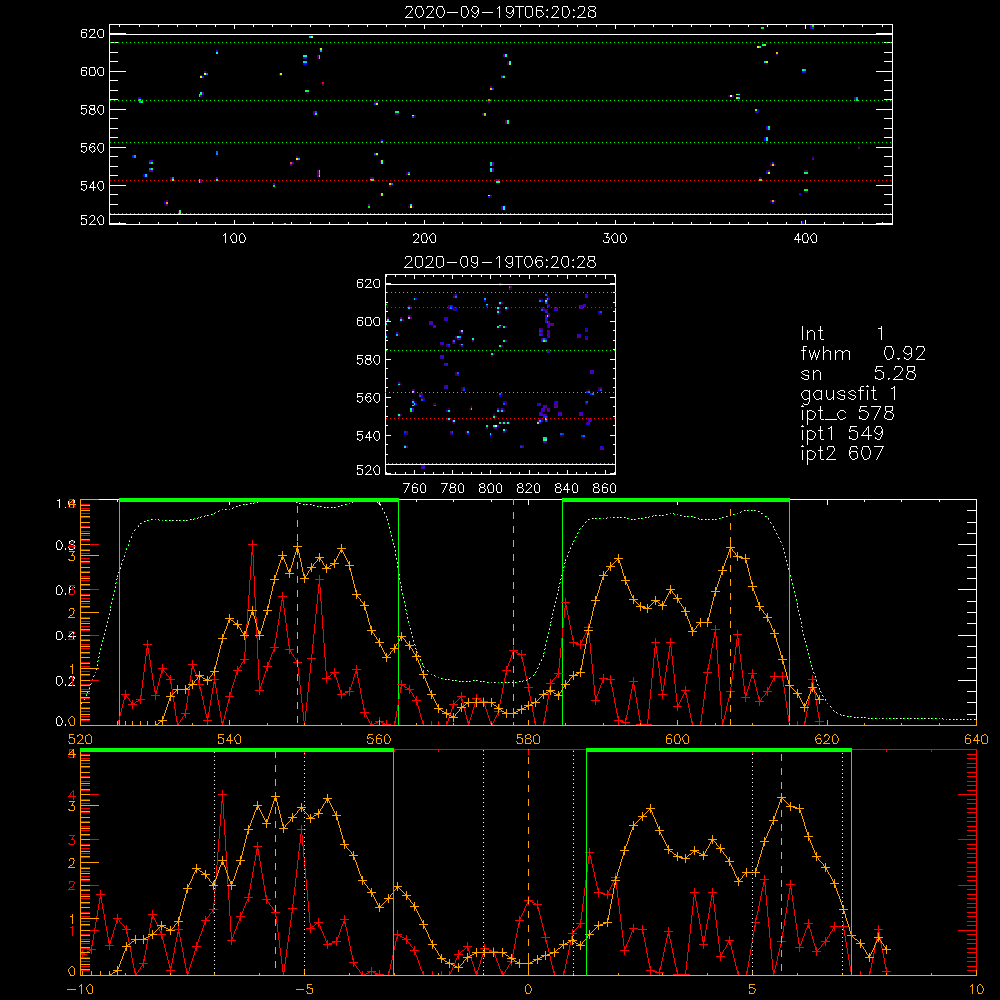Viewport: 1000px width, 1000px height.
Task: Click x-axis label 620 of the third plot
Action: pos(827,739)
